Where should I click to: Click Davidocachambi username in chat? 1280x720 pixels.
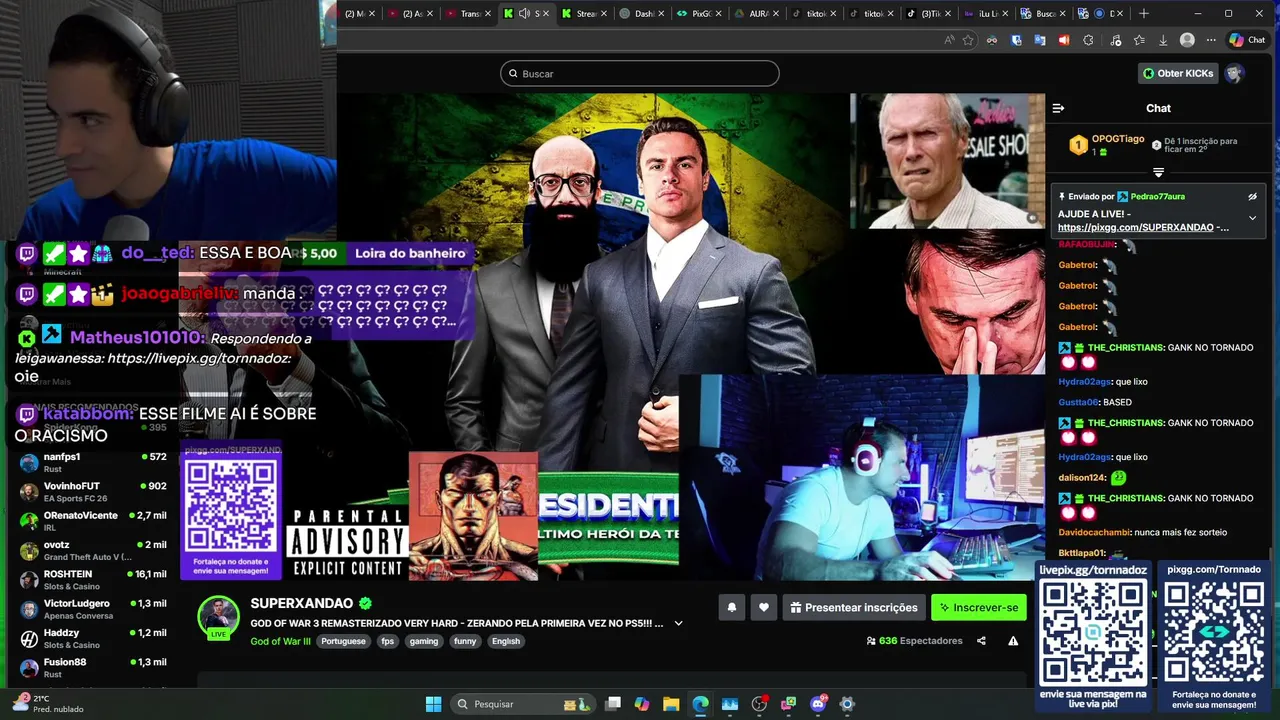(1095, 533)
